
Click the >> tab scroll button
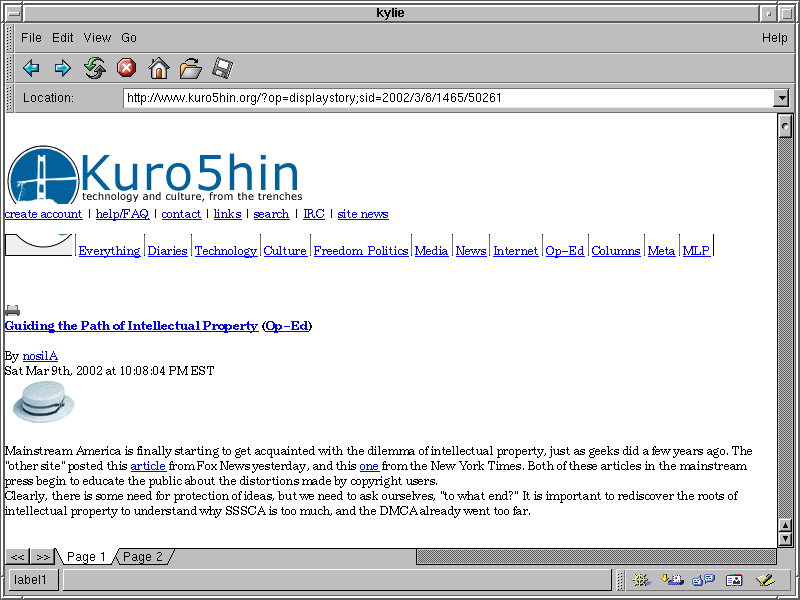click(43, 557)
